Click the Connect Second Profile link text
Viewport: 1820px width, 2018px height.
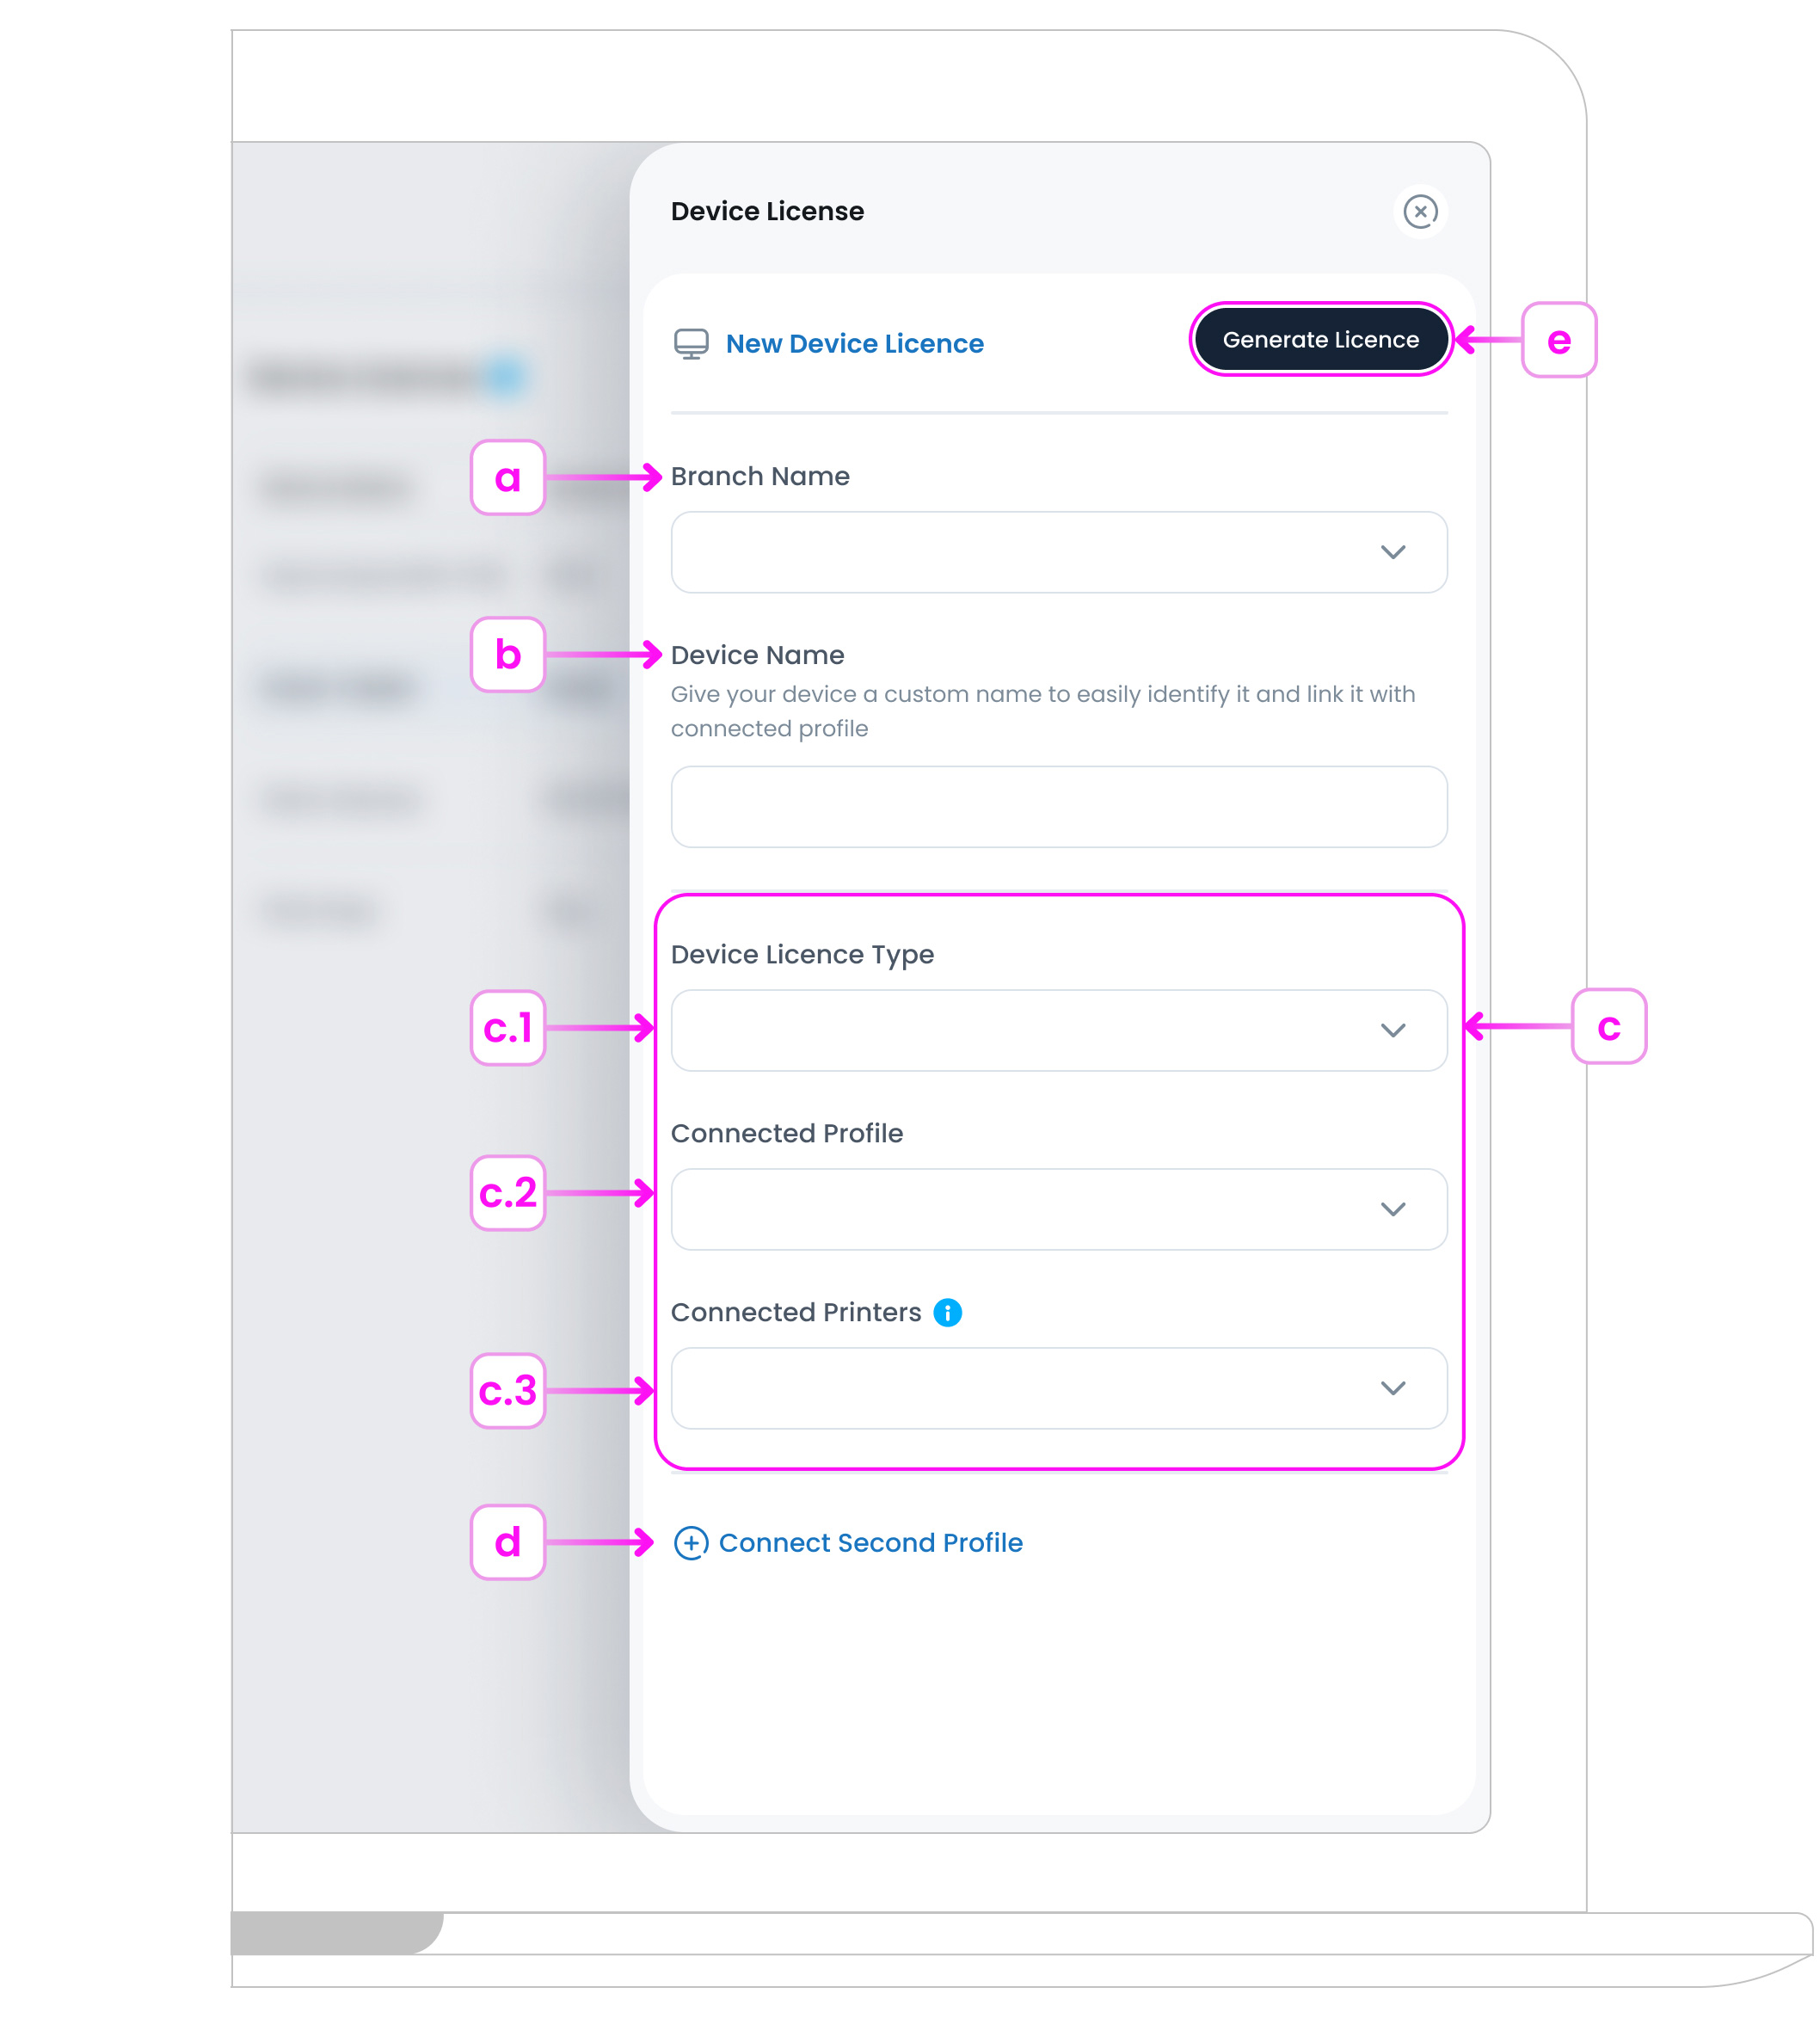click(870, 1543)
